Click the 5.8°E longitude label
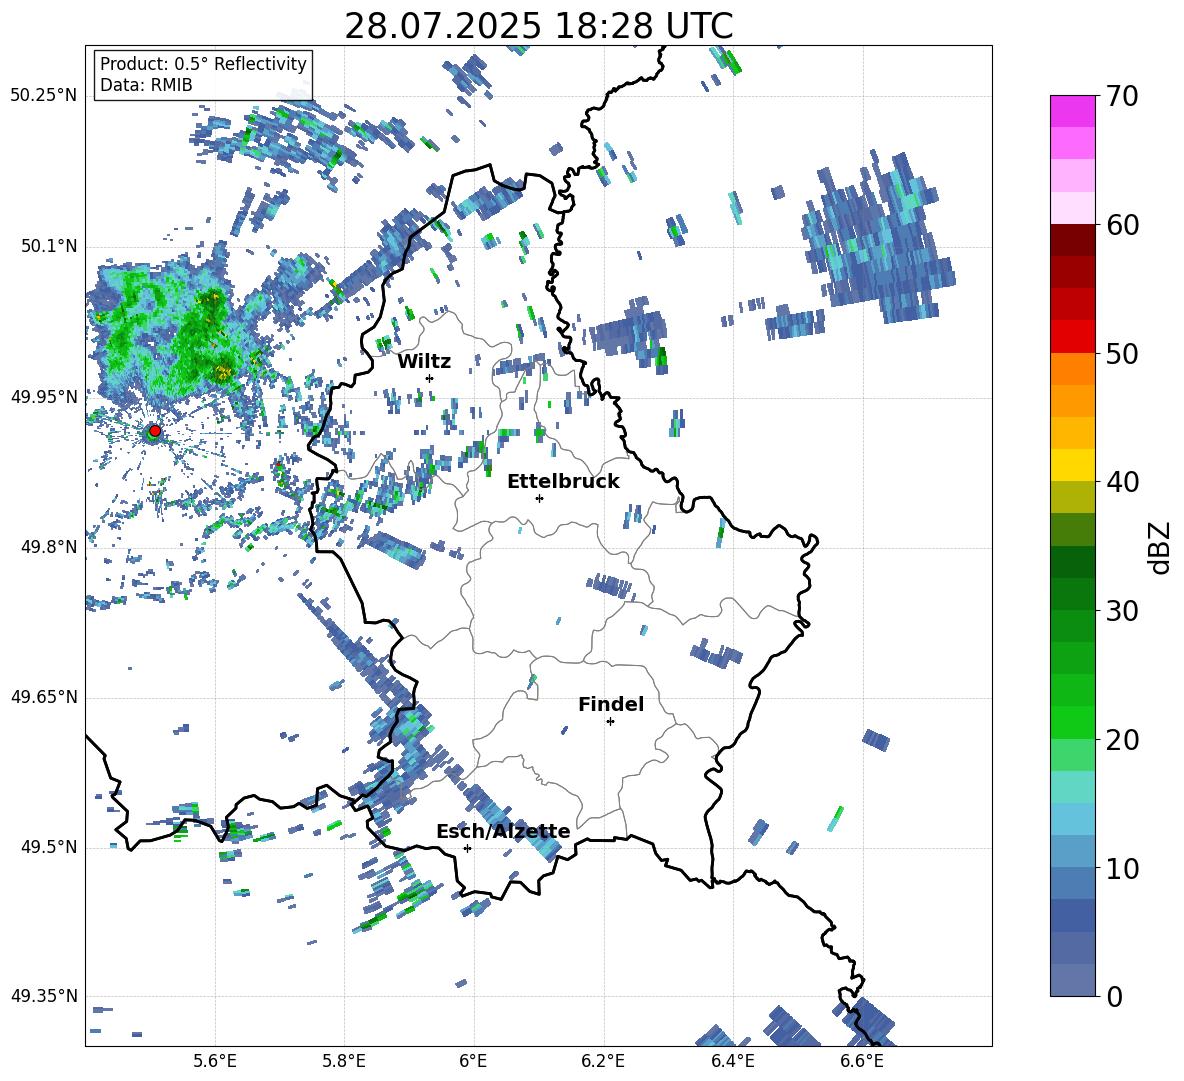1184x1081 pixels. click(x=344, y=1062)
